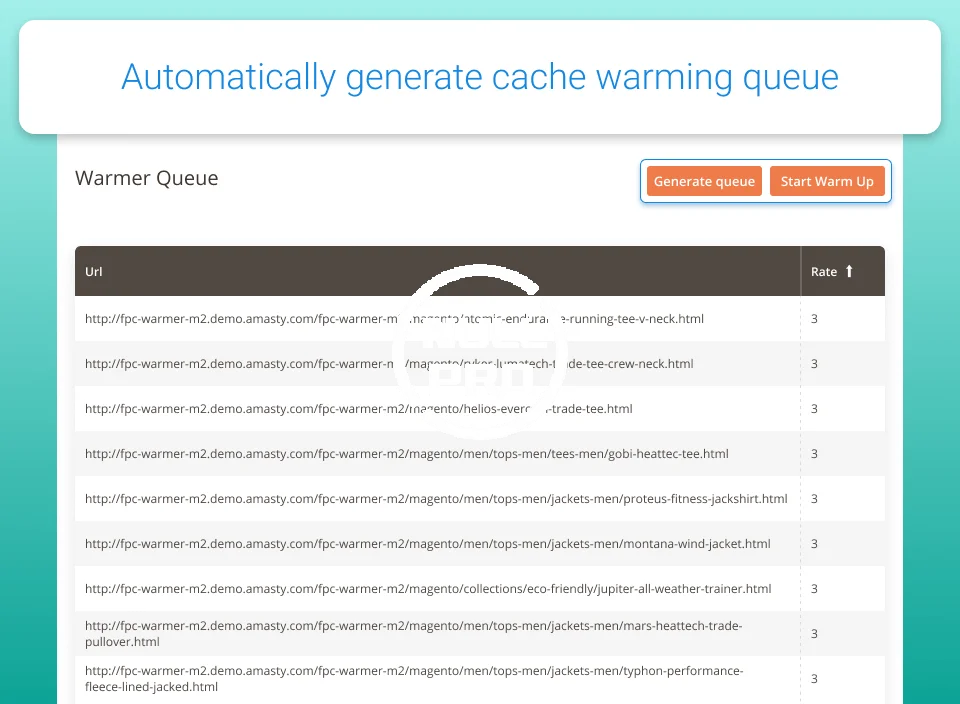This screenshot has width=960, height=704.
Task: Click the Warmer Queue heading
Action: (146, 179)
